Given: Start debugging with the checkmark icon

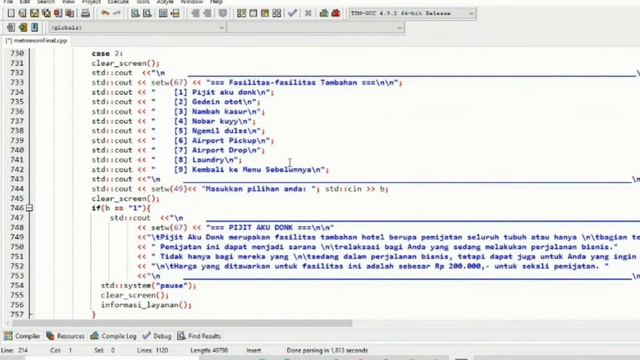Looking at the screenshot, I should (x=292, y=13).
